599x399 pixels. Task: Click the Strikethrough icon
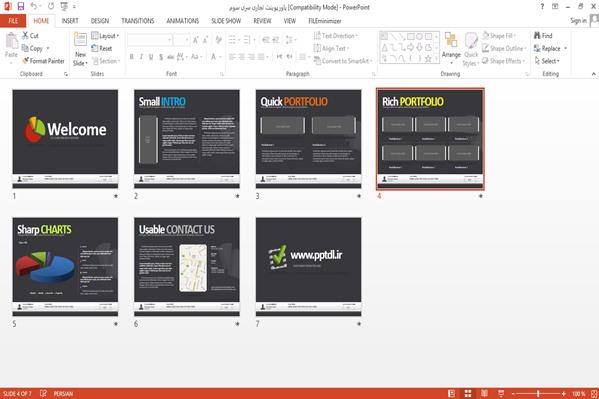(170, 57)
